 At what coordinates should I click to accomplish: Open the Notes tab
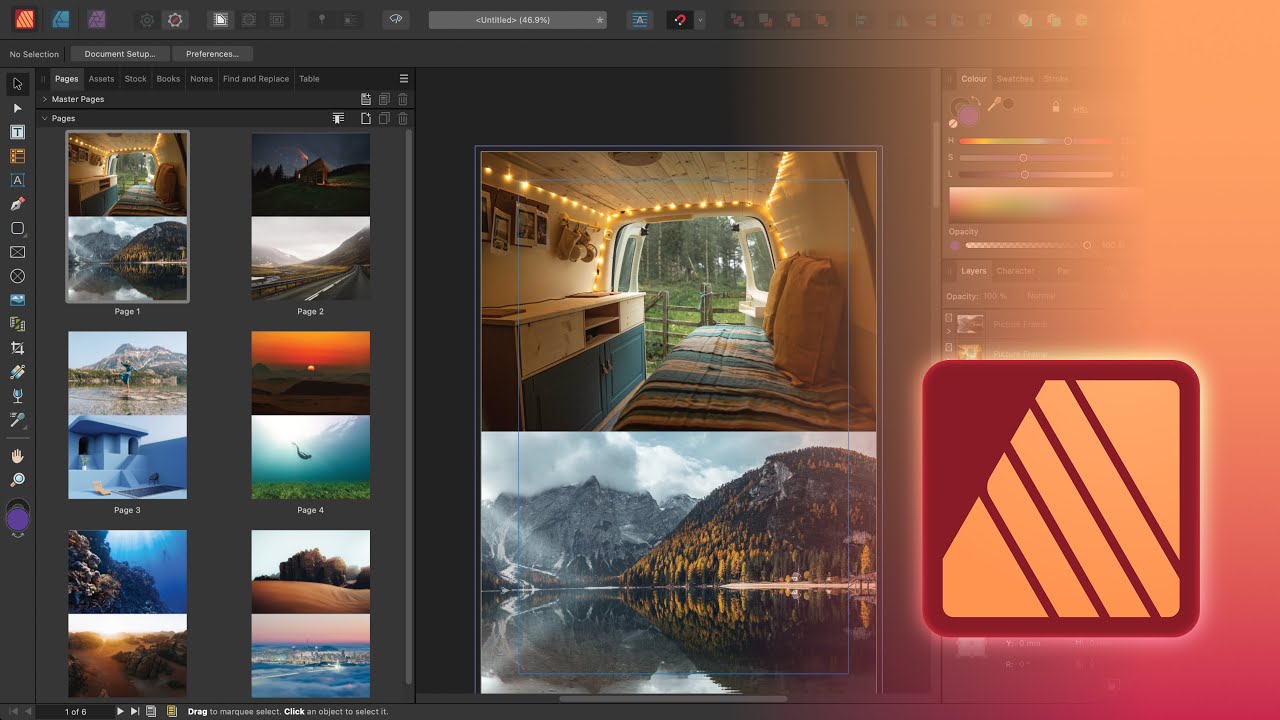[x=202, y=79]
